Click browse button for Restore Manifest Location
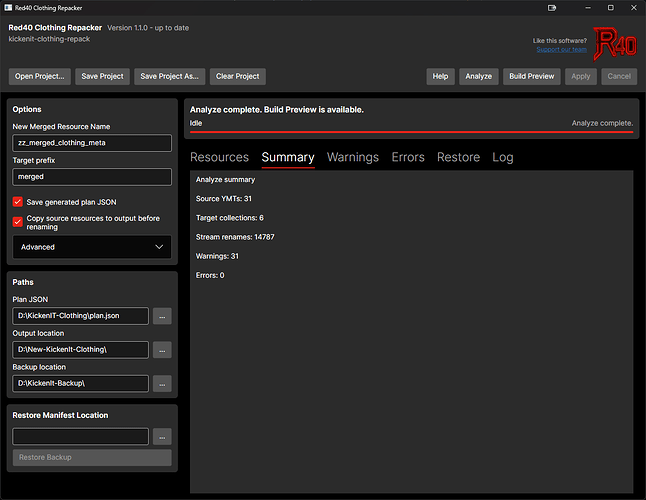Screen dimensions: 646x500 tap(162, 437)
